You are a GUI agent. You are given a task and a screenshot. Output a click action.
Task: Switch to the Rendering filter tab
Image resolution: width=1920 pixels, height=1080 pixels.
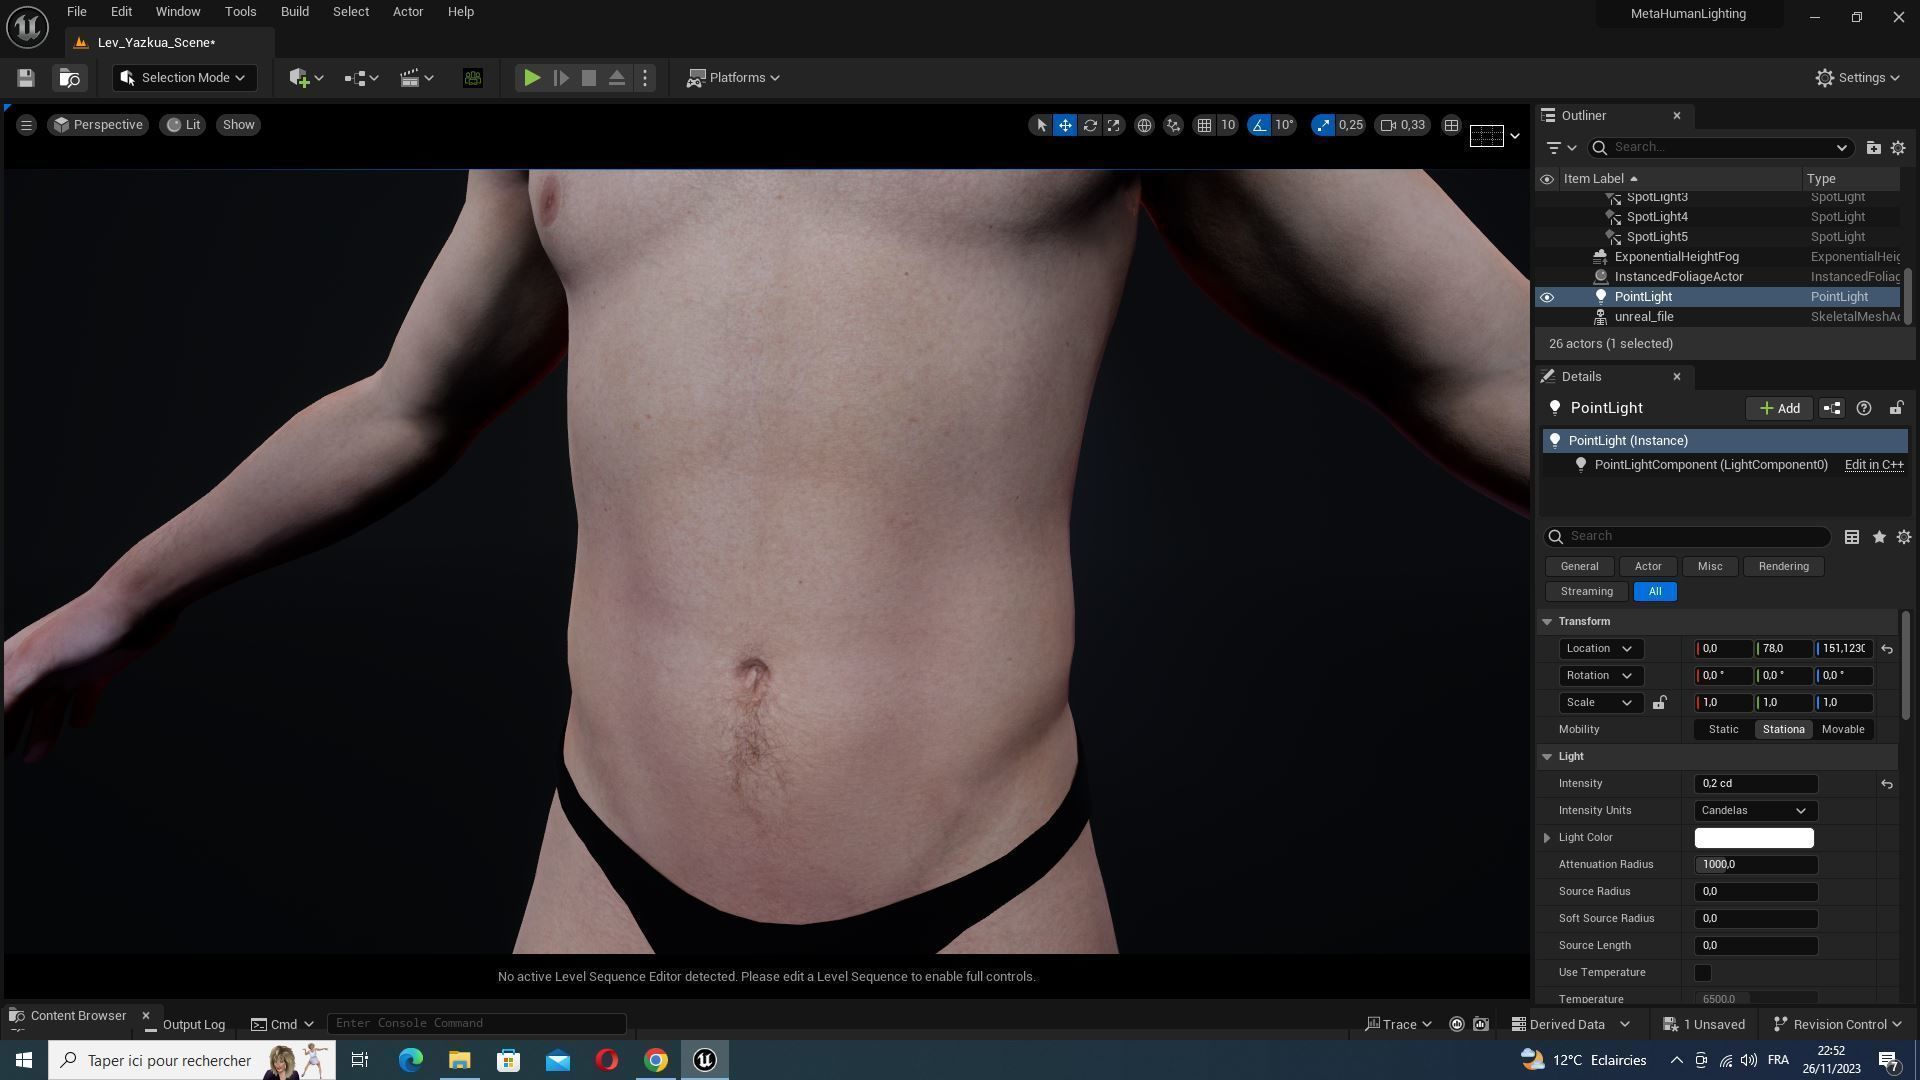coord(1783,566)
